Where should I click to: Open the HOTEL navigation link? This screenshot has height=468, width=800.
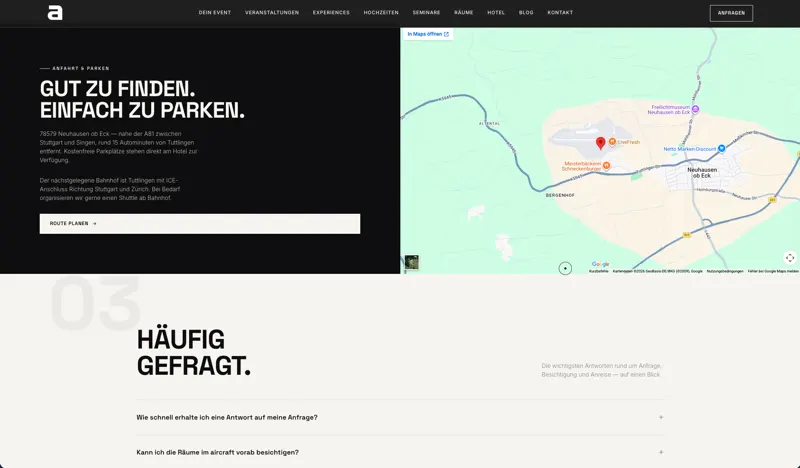pos(496,13)
